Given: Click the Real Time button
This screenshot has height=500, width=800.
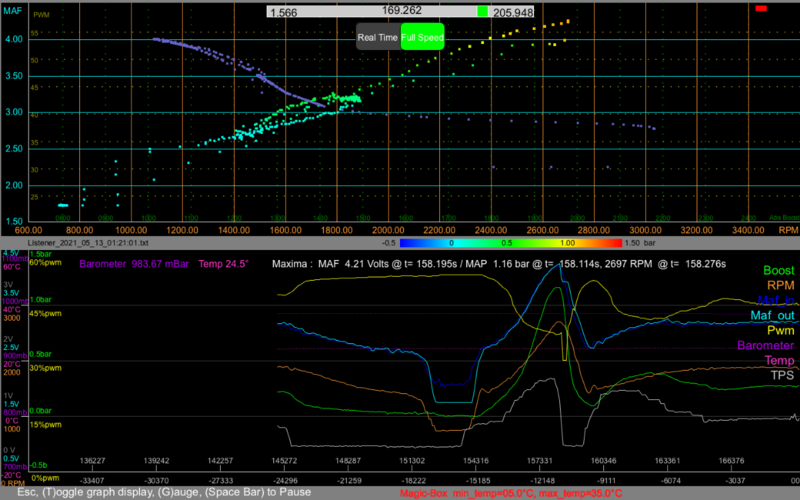Looking at the screenshot, I should tap(378, 37).
